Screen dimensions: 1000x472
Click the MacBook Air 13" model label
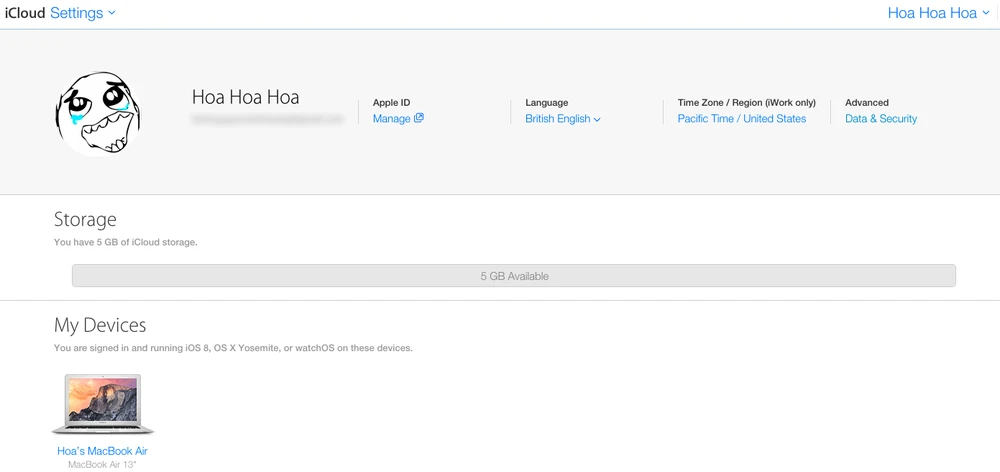click(102, 465)
